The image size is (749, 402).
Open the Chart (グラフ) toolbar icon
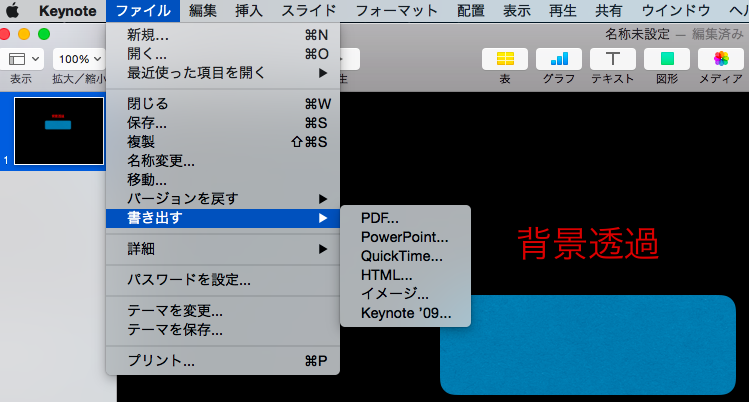coord(559,58)
